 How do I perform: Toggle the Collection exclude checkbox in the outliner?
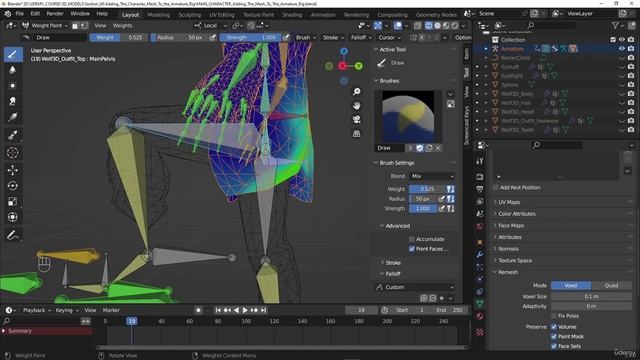[x=613, y=40]
